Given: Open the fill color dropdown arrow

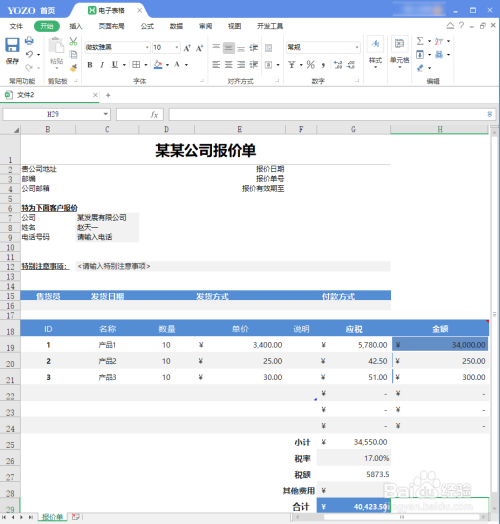Looking at the screenshot, I should [167, 65].
